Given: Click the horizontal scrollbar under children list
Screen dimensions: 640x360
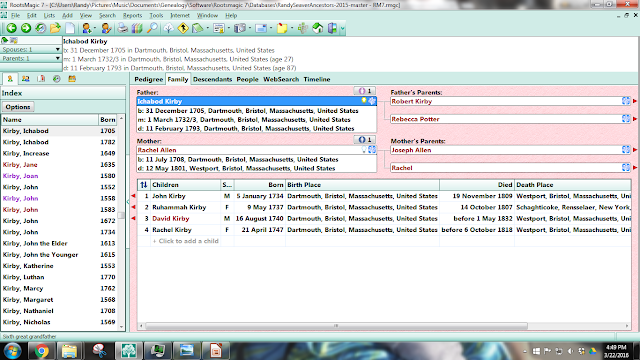Looking at the screenshot, I should tap(336, 326).
